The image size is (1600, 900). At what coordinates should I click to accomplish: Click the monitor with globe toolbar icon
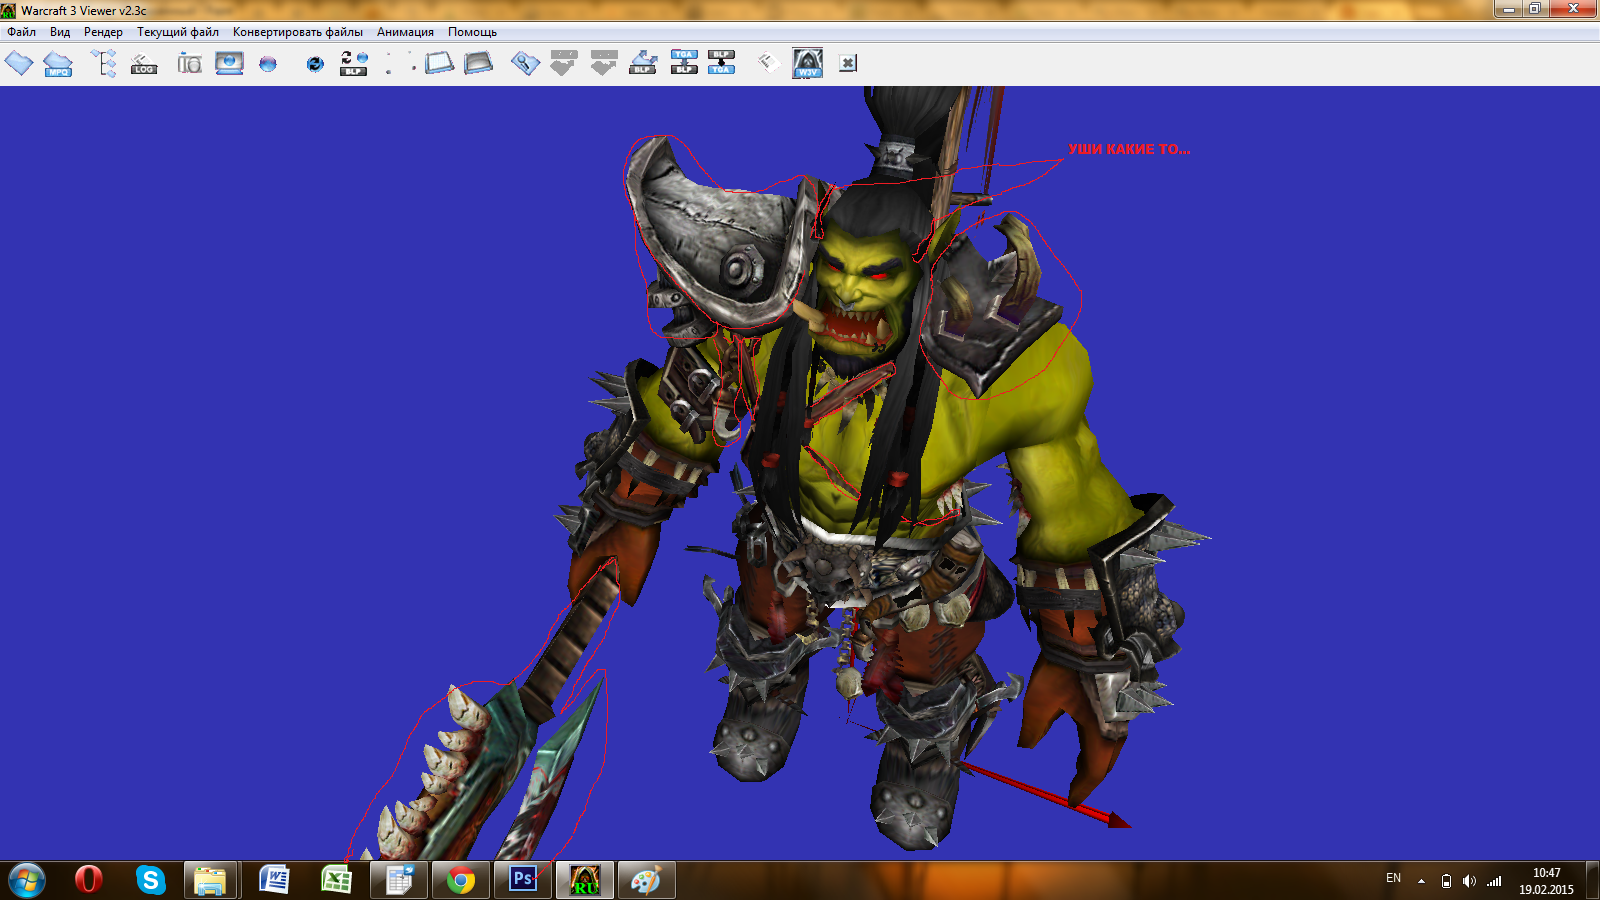click(x=229, y=63)
